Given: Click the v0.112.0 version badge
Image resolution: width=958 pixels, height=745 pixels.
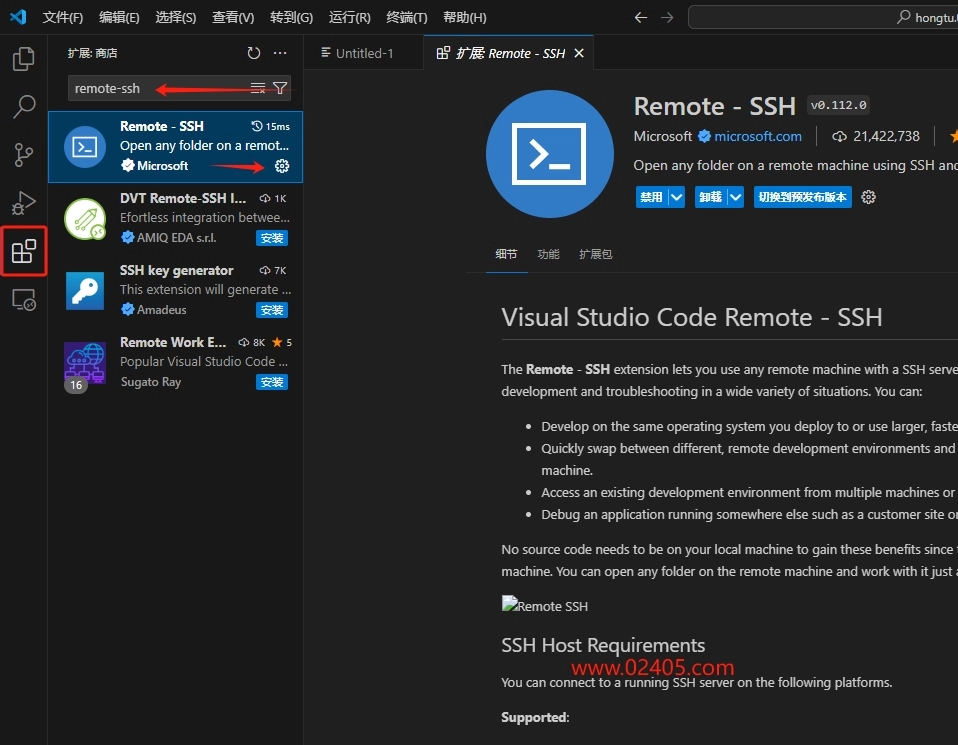Looking at the screenshot, I should point(838,105).
